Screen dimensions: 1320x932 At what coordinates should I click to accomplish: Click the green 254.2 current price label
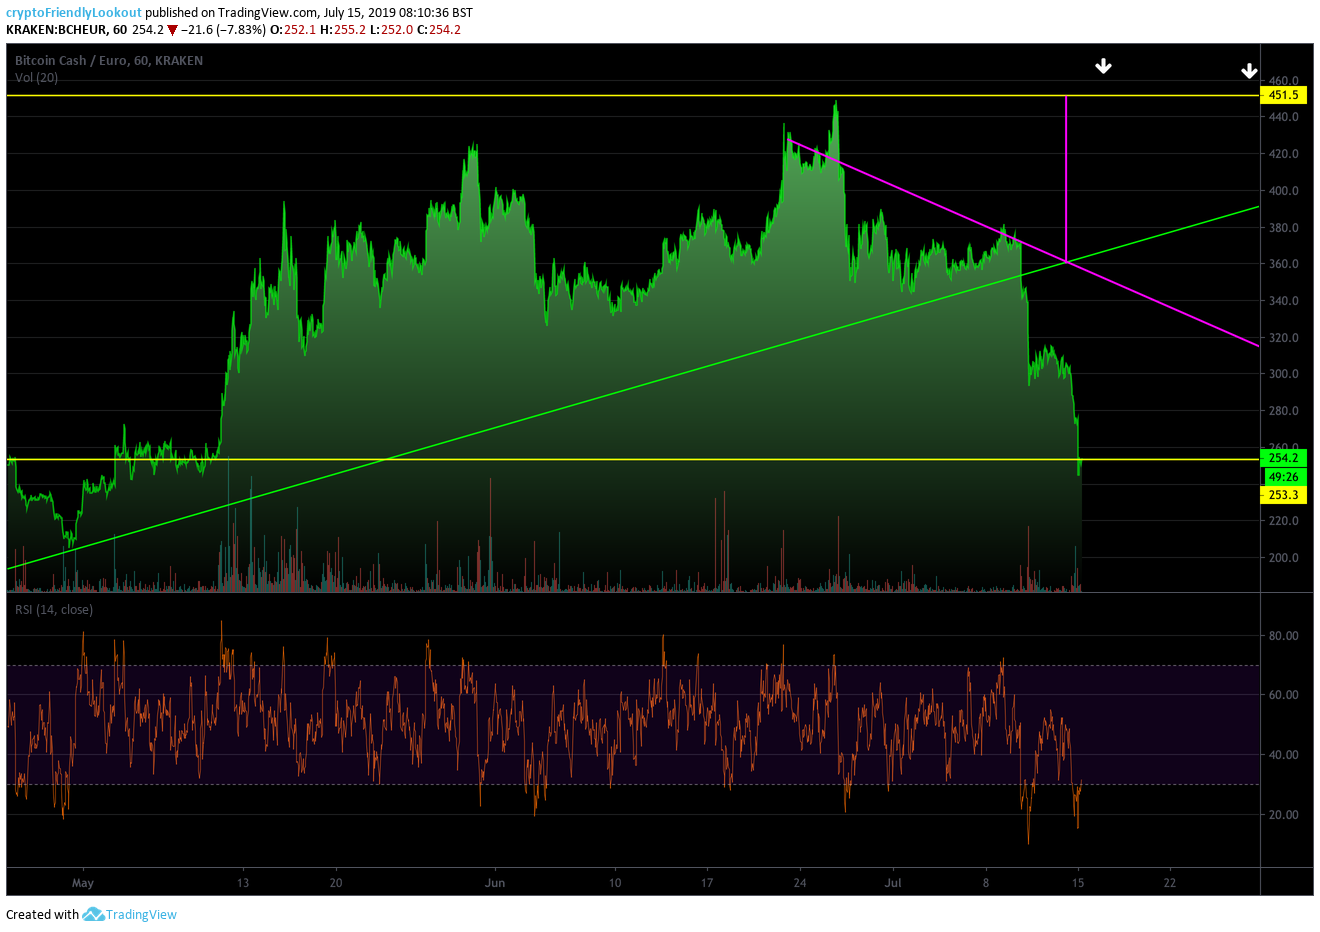pyautogui.click(x=1283, y=458)
